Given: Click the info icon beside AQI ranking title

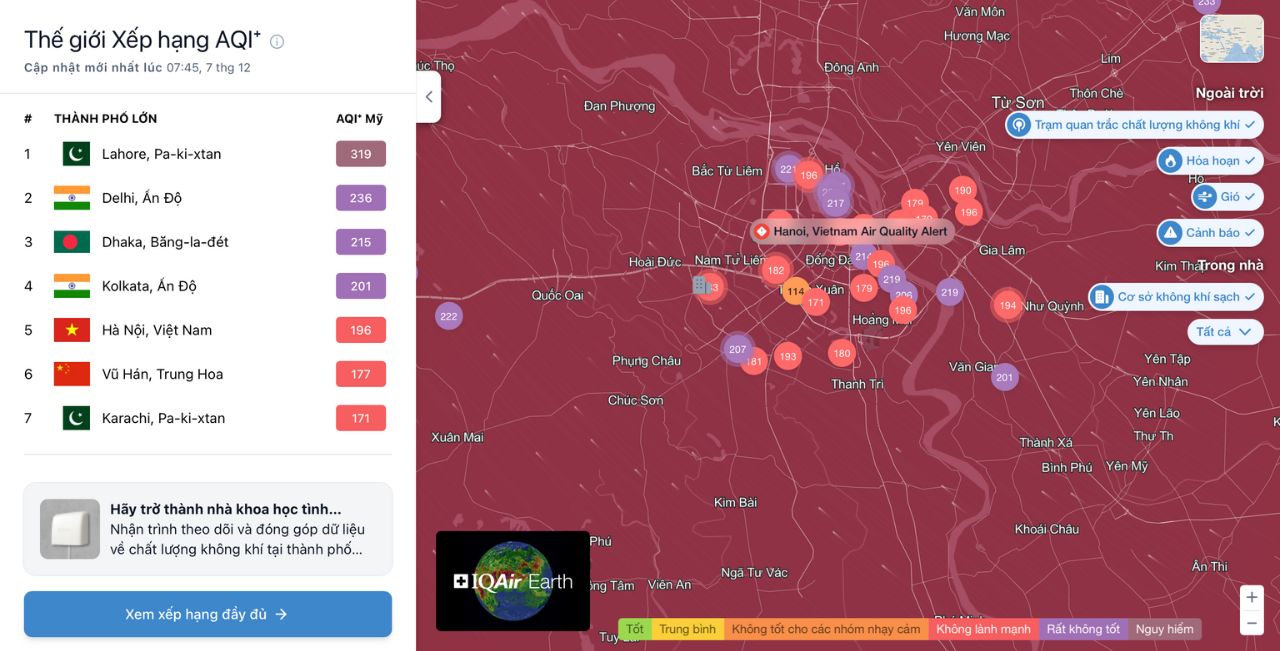Looking at the screenshot, I should (277, 41).
